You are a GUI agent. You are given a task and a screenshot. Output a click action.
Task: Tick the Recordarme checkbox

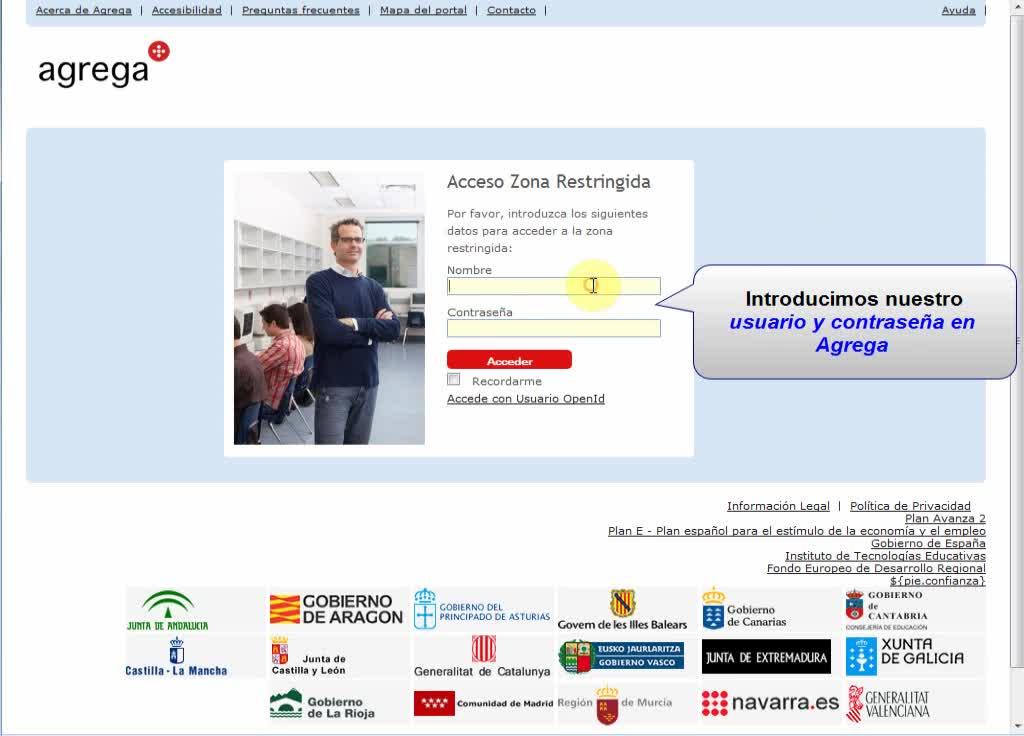click(x=454, y=379)
